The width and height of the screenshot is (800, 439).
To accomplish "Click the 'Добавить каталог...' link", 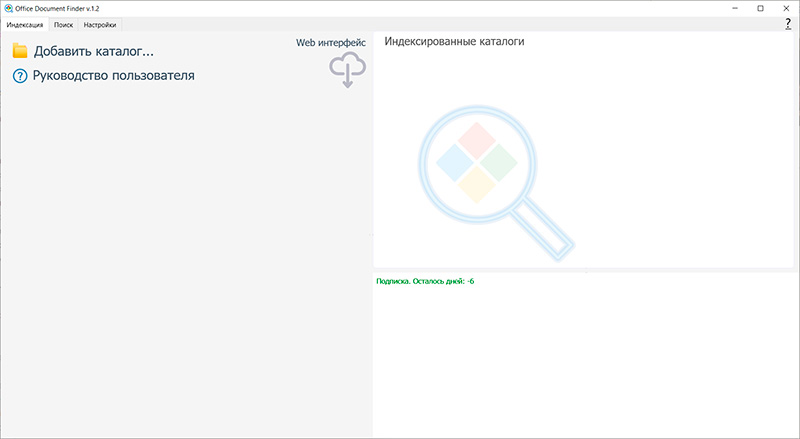I will [93, 51].
